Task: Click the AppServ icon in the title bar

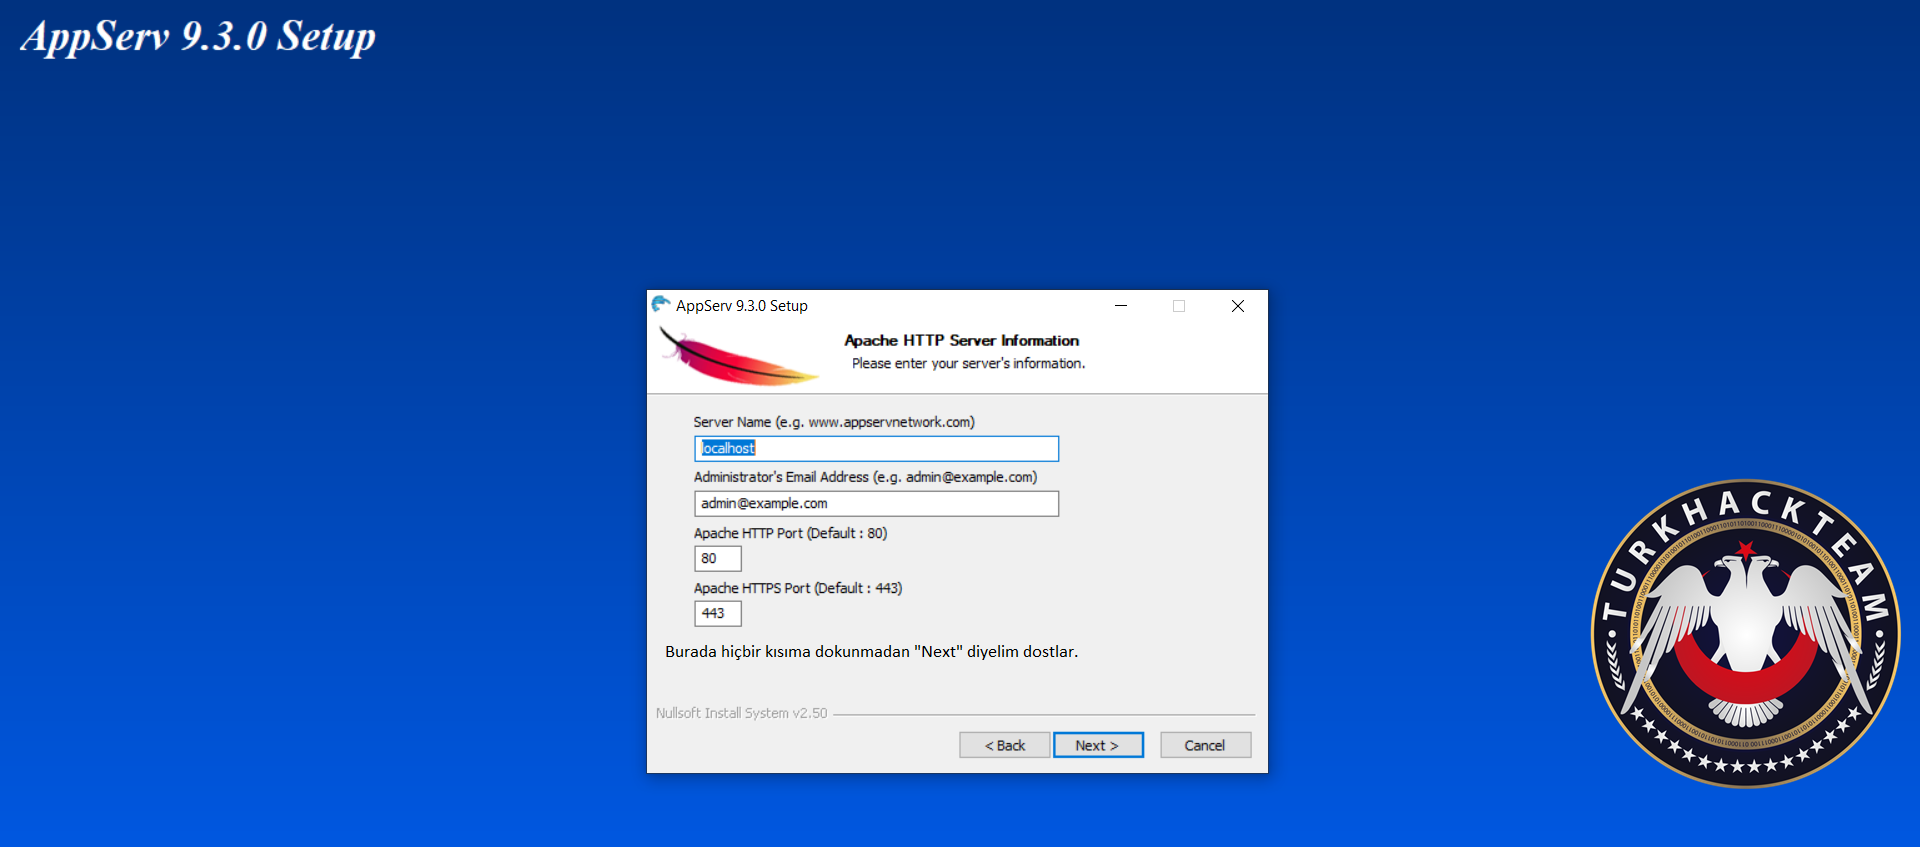Action: pos(661,304)
